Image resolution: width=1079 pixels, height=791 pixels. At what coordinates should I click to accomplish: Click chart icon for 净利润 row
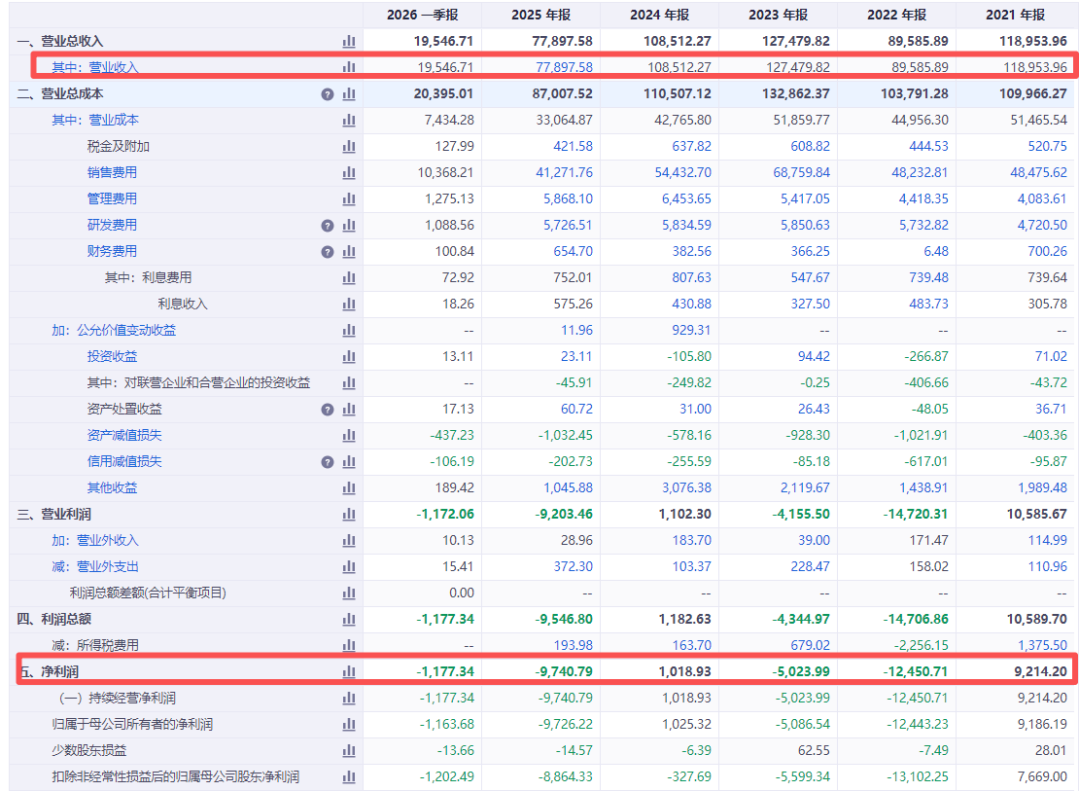pyautogui.click(x=349, y=672)
